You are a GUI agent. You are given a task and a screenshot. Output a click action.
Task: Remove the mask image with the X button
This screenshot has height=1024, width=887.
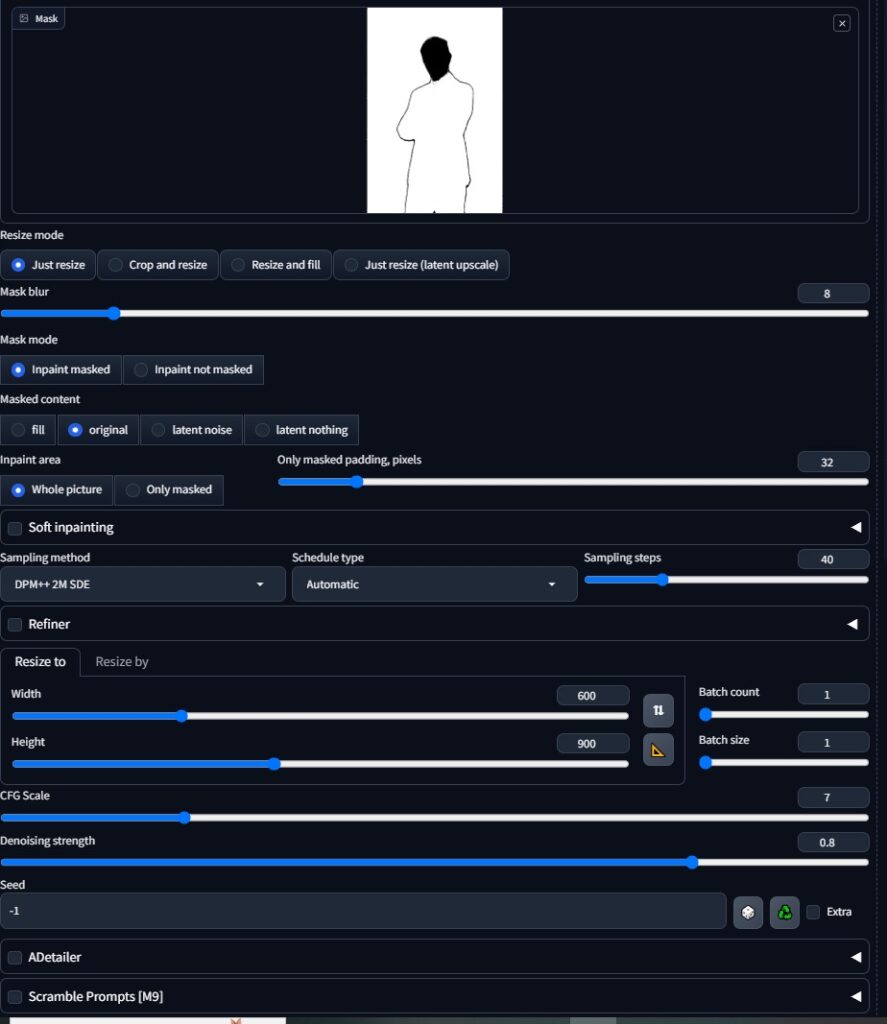pyautogui.click(x=841, y=24)
